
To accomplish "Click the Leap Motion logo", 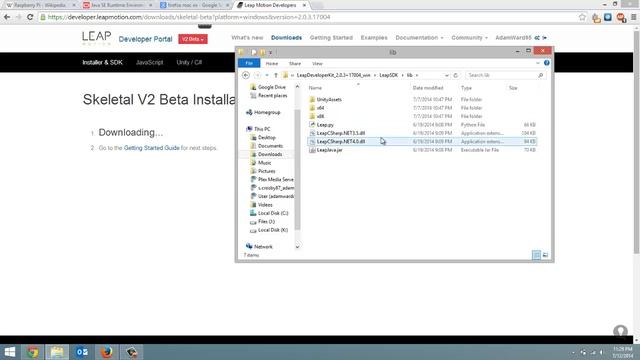I will (x=96, y=38).
